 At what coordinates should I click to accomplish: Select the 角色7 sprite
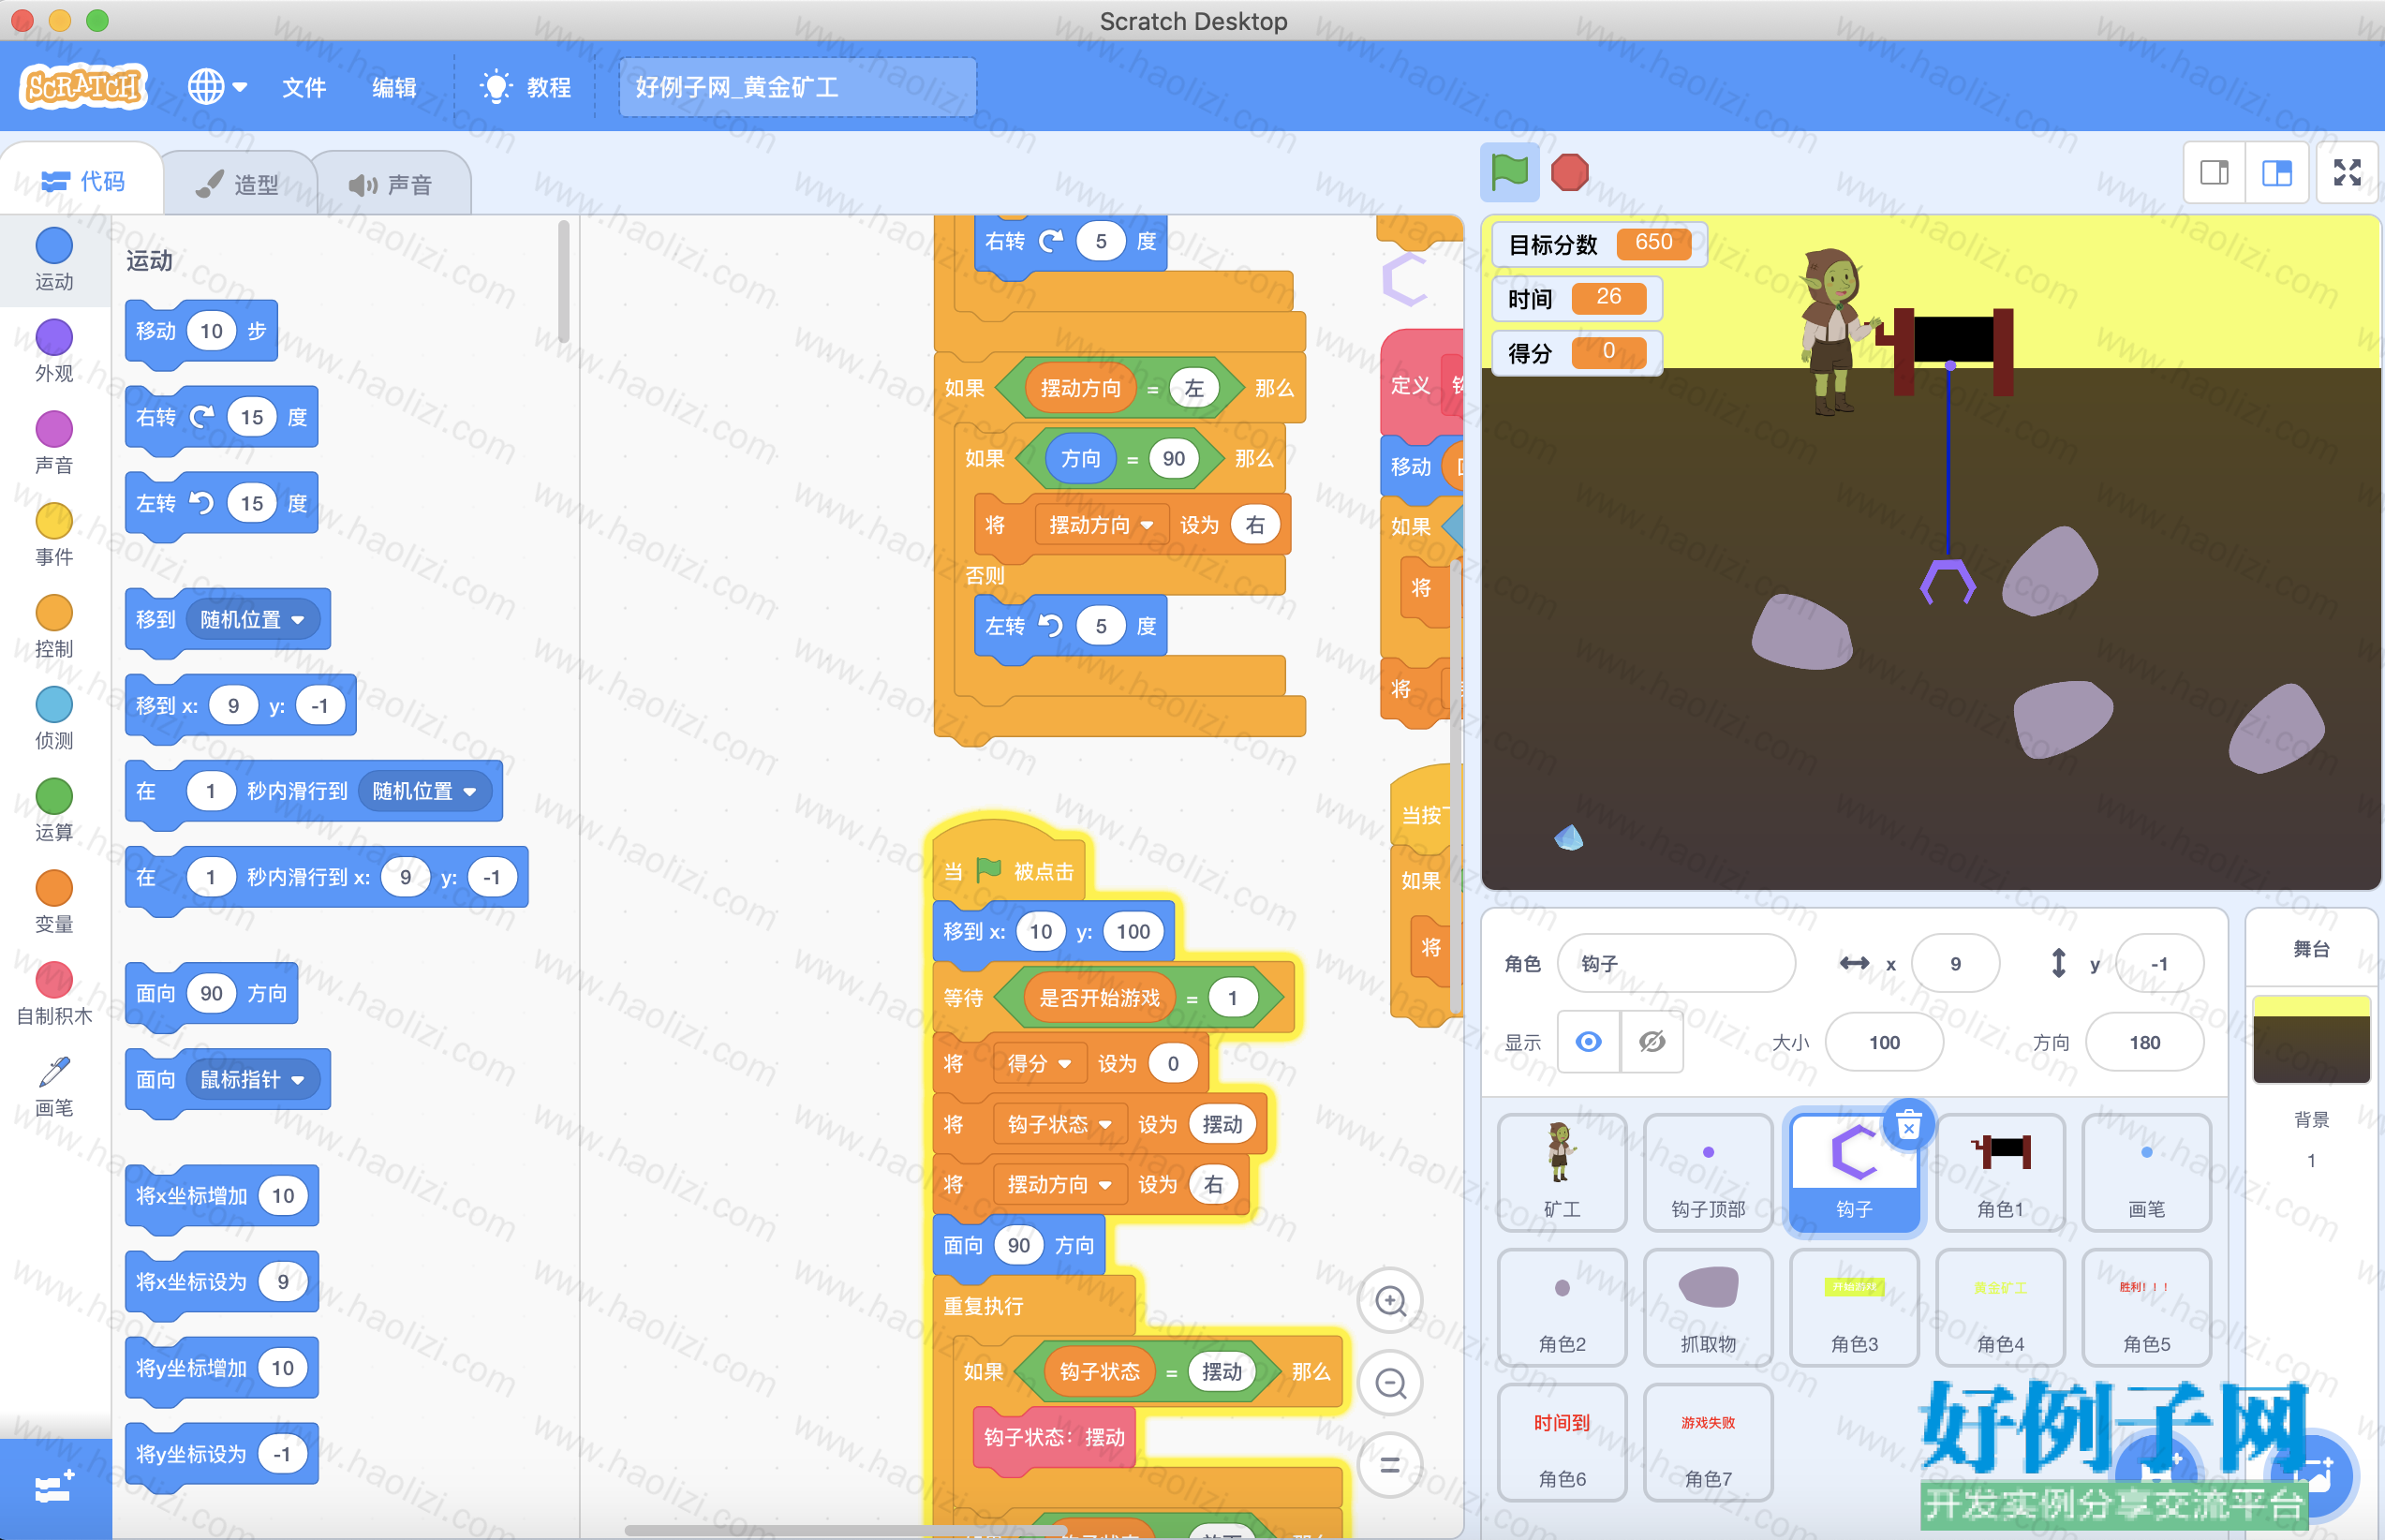coord(1708,1442)
